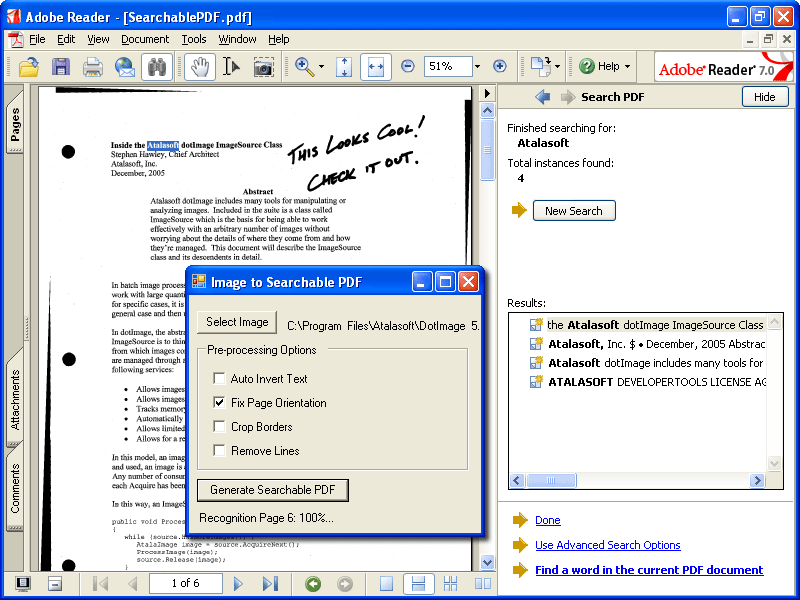
Task: Collapse the search pane with the arrow
Action: [487, 93]
